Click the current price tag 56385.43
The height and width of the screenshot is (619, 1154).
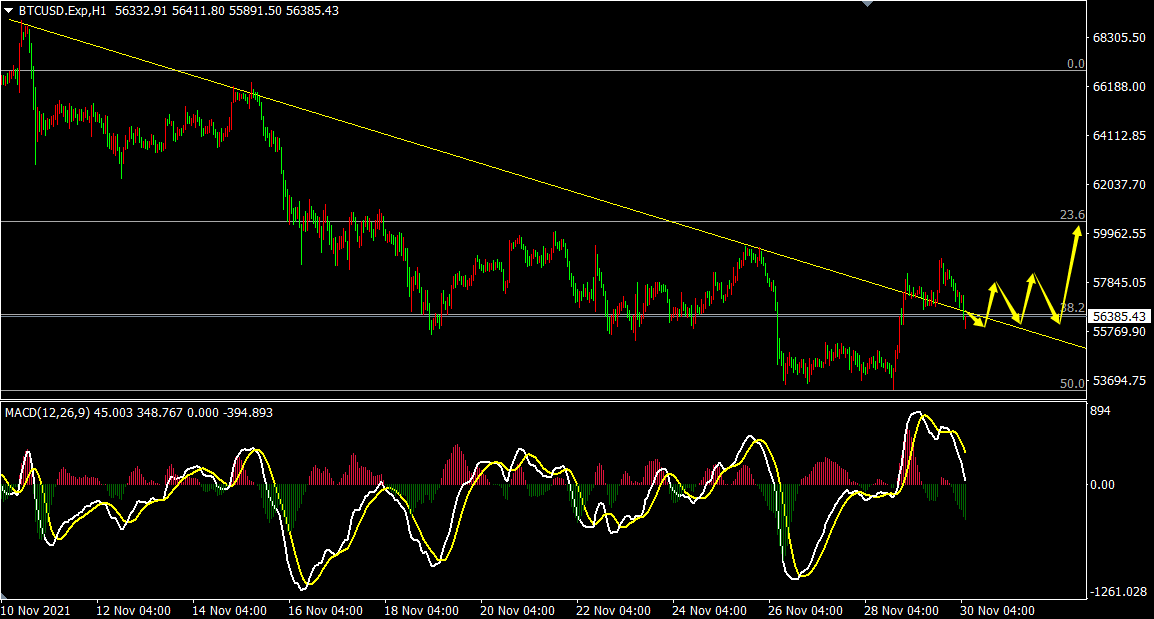click(x=1119, y=316)
